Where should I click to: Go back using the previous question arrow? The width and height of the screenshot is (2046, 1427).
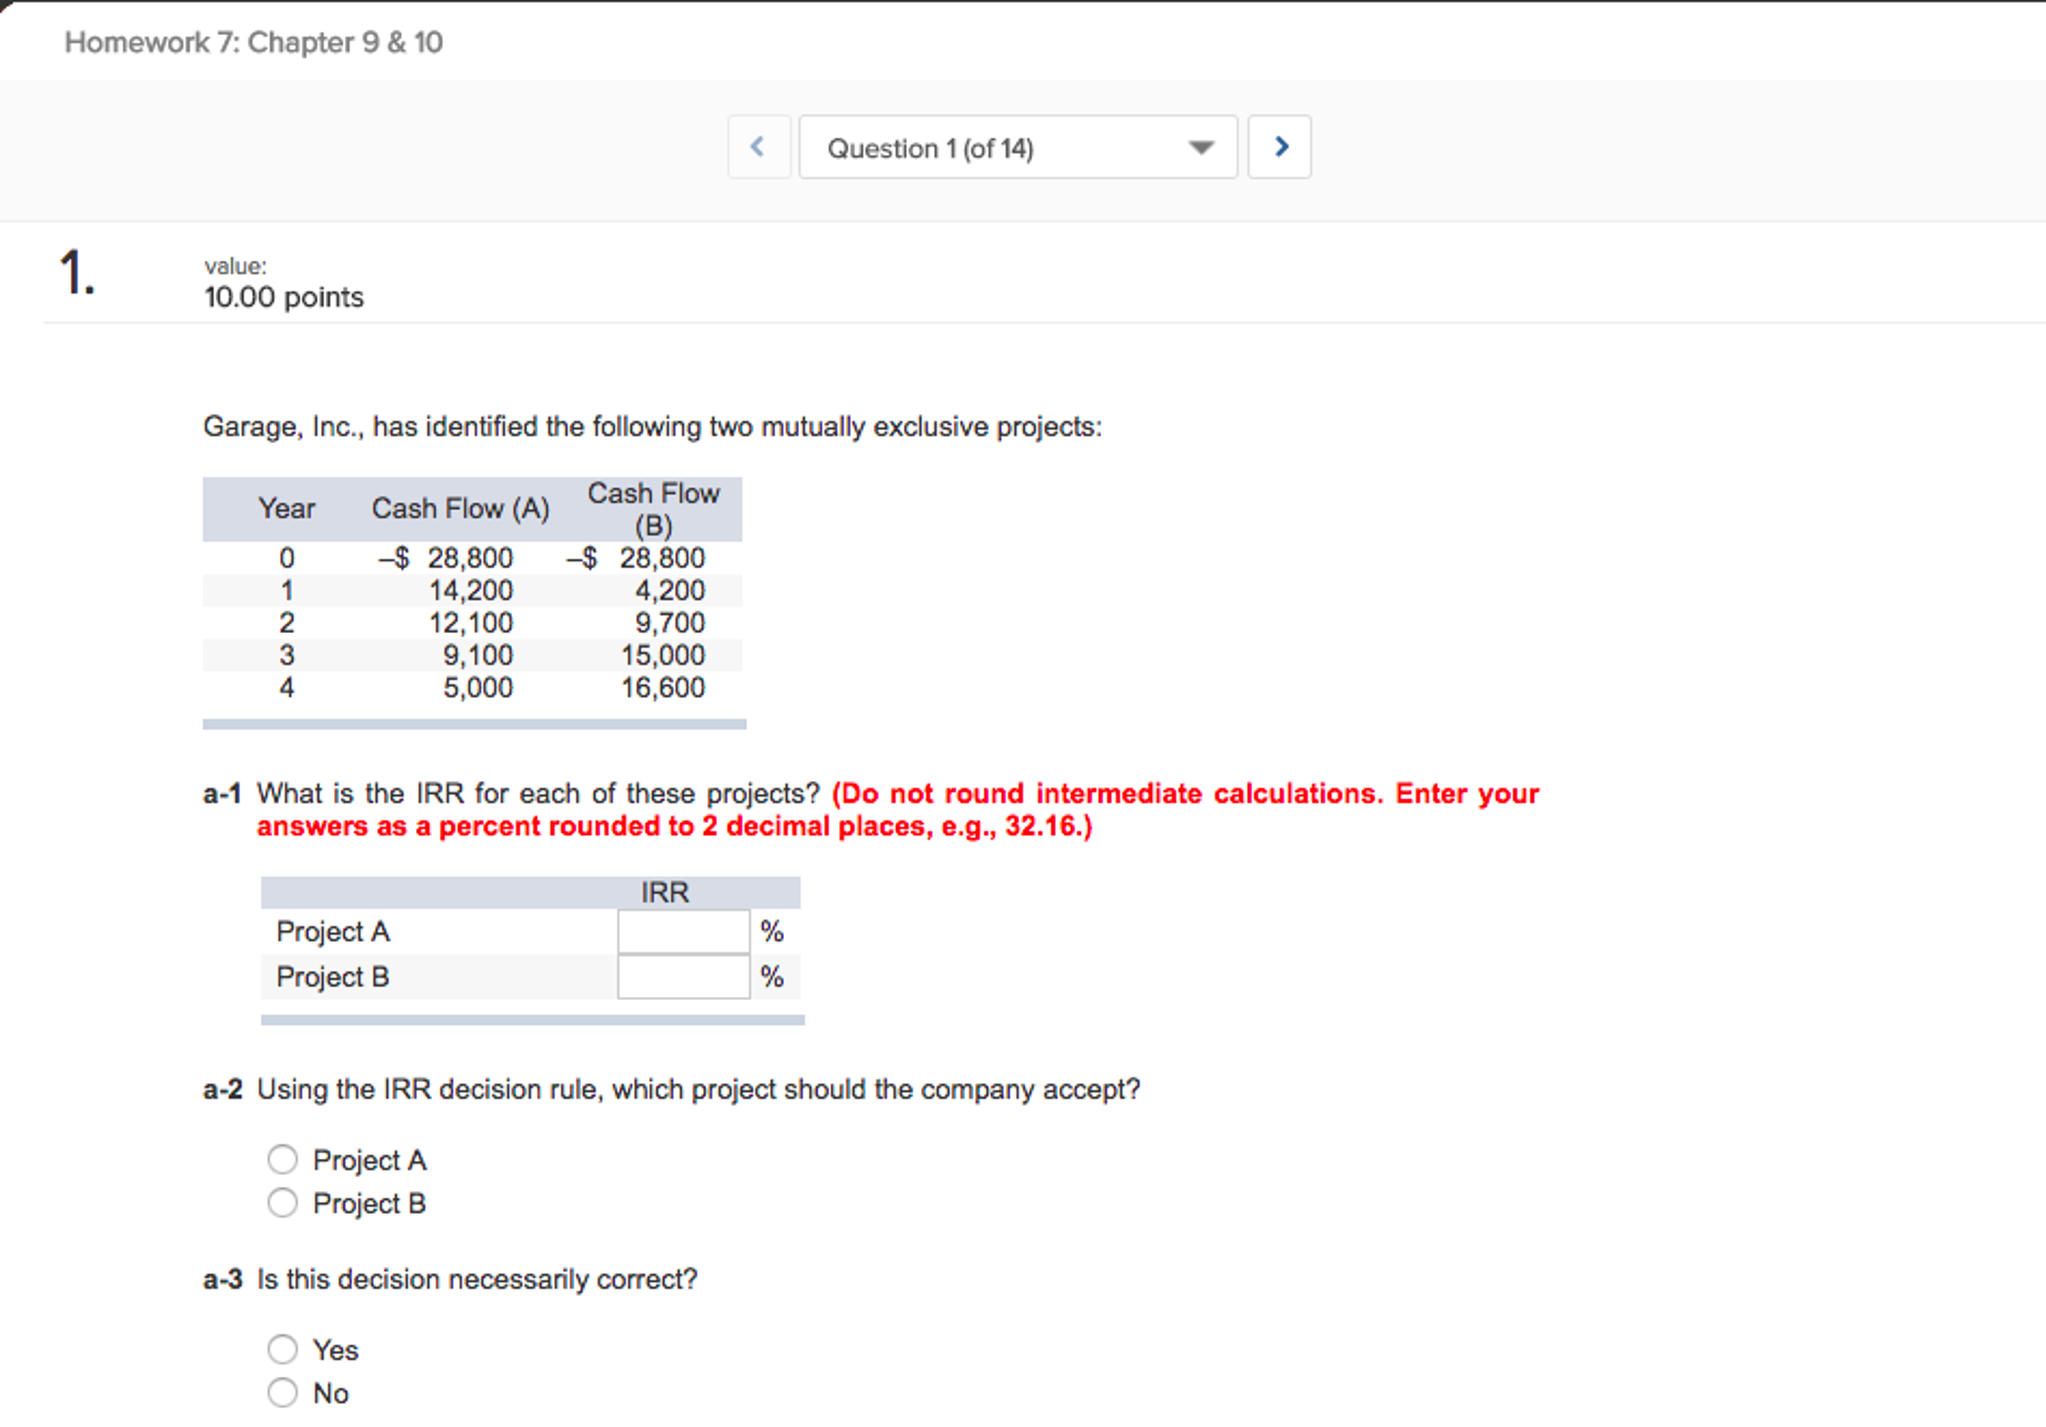(x=758, y=146)
